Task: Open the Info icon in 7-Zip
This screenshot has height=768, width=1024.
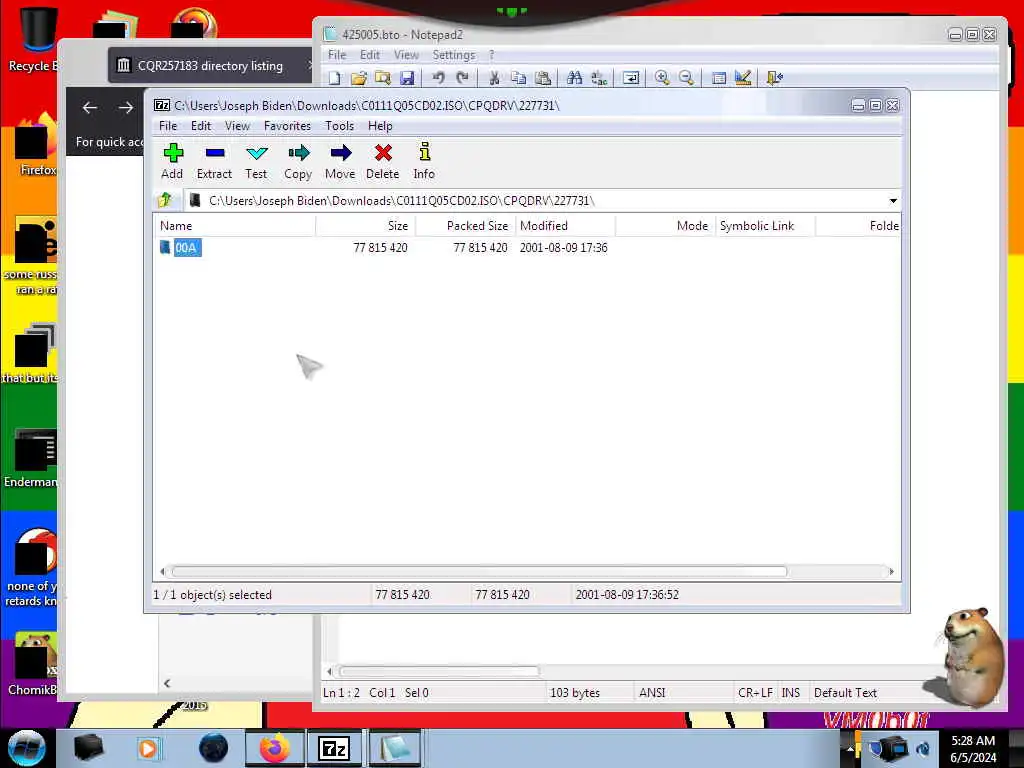Action: pyautogui.click(x=424, y=161)
